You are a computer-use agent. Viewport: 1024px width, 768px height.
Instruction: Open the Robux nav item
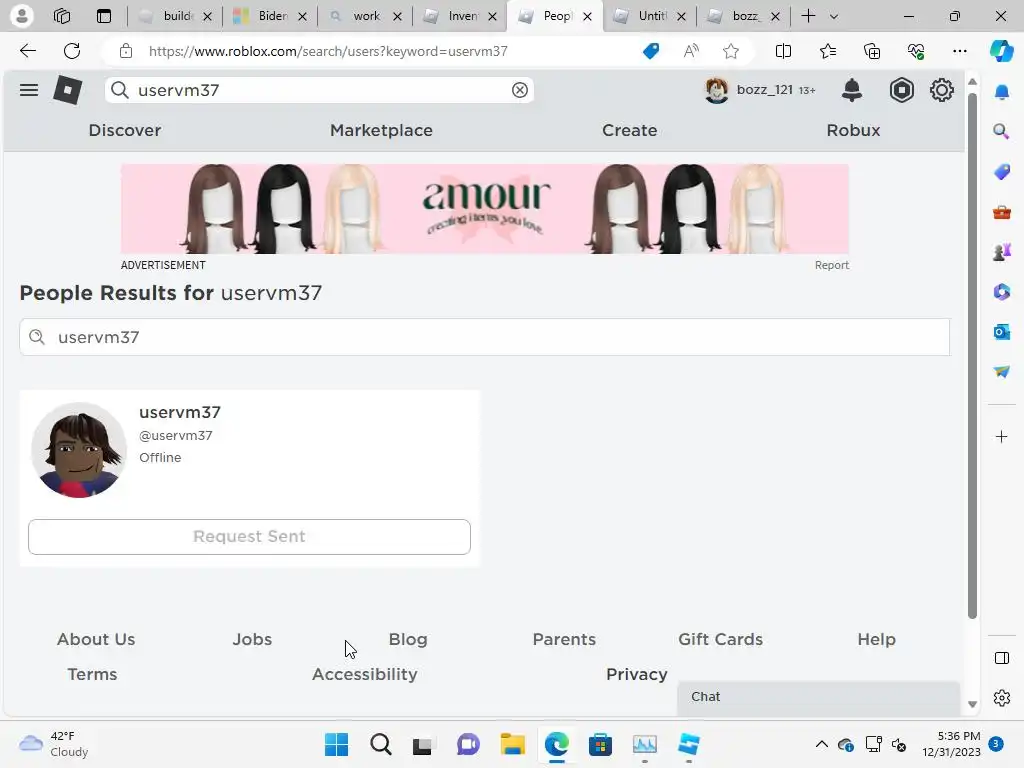pyautogui.click(x=854, y=130)
